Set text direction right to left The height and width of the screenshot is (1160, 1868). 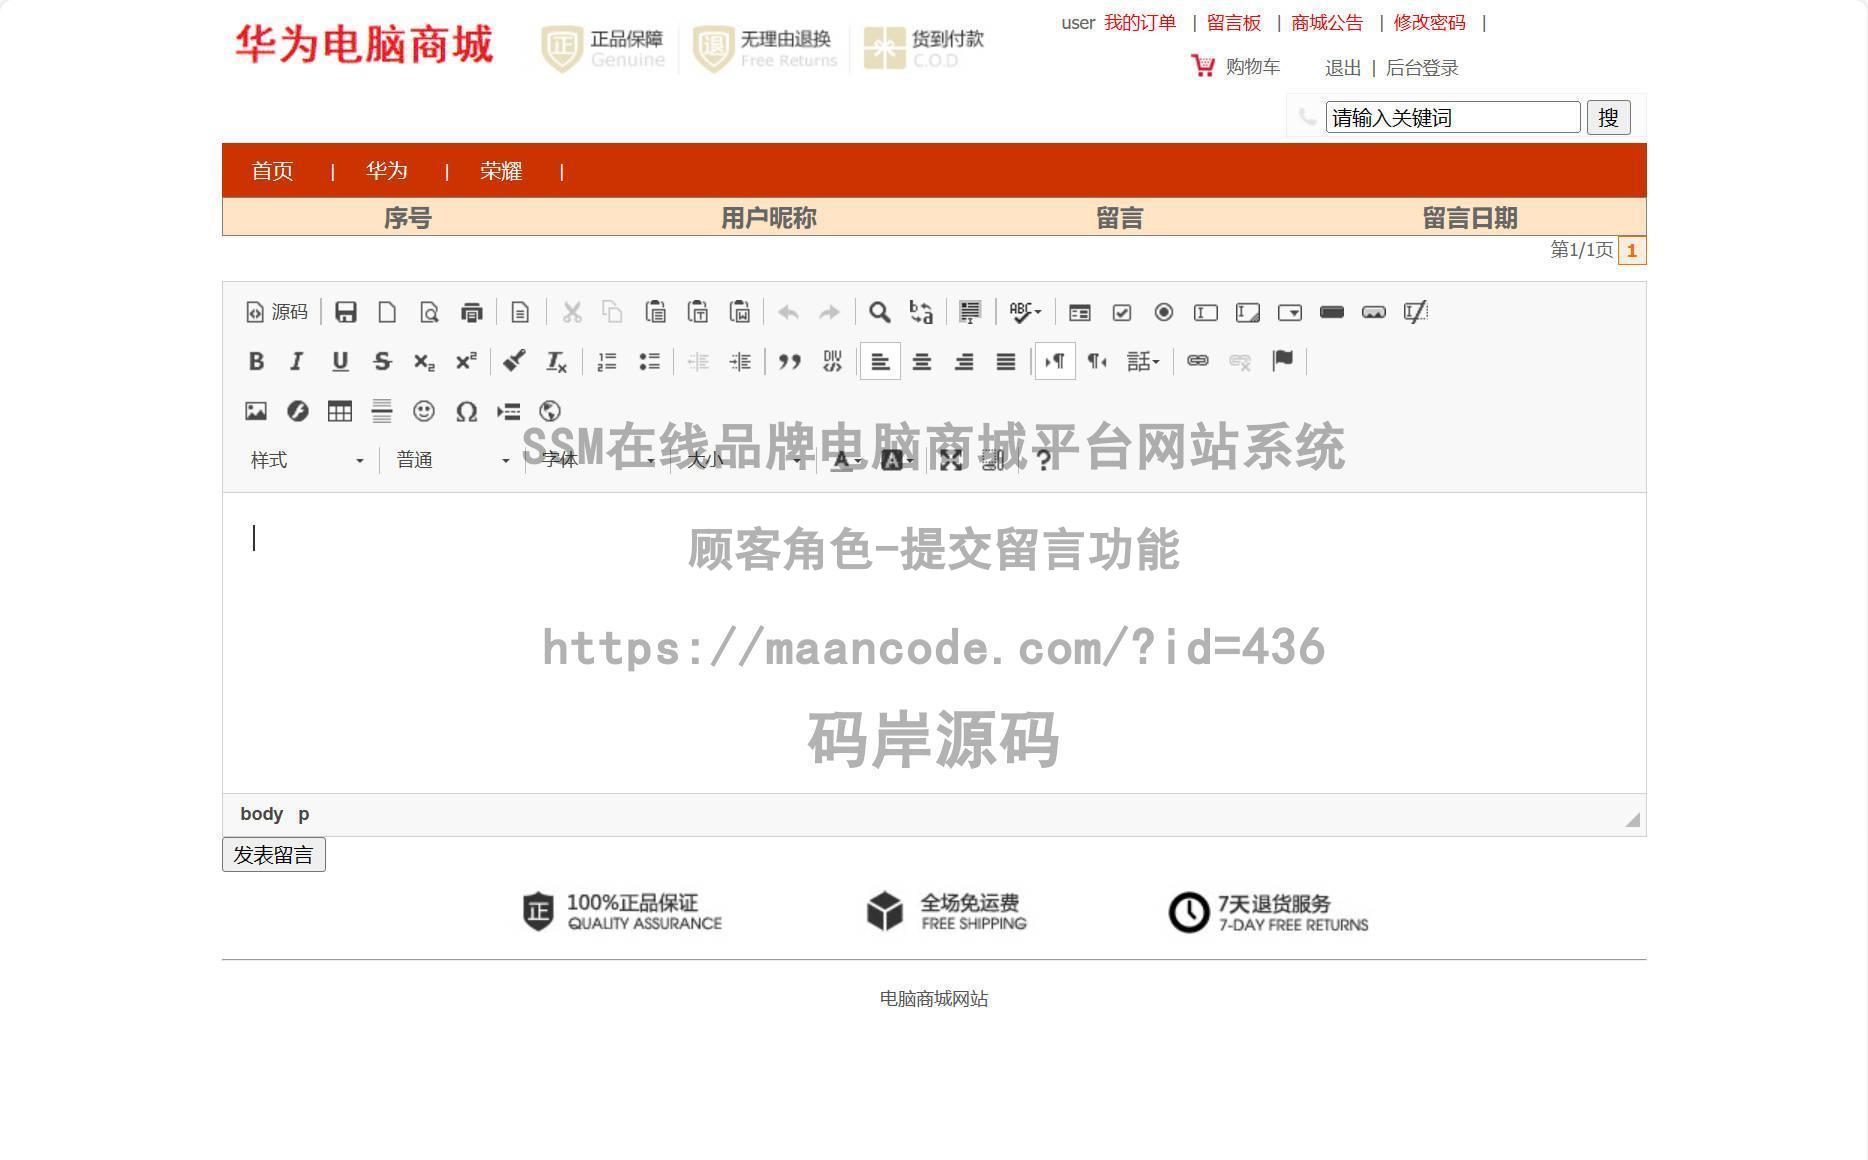coord(1097,361)
